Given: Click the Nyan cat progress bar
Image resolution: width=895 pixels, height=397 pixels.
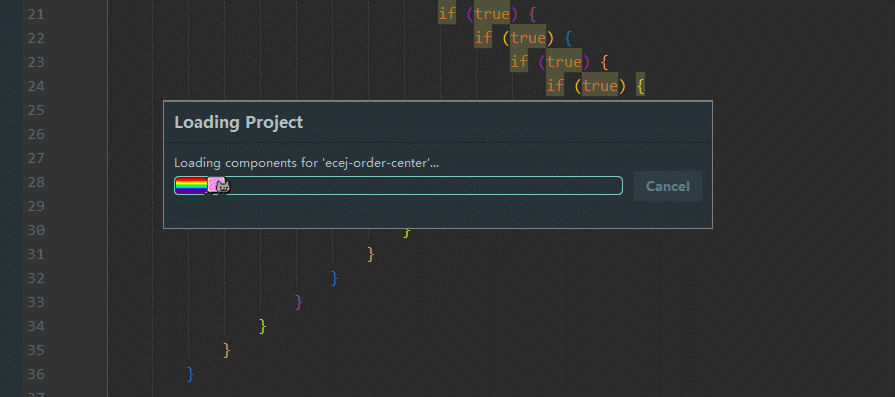Looking at the screenshot, I should coord(398,185).
